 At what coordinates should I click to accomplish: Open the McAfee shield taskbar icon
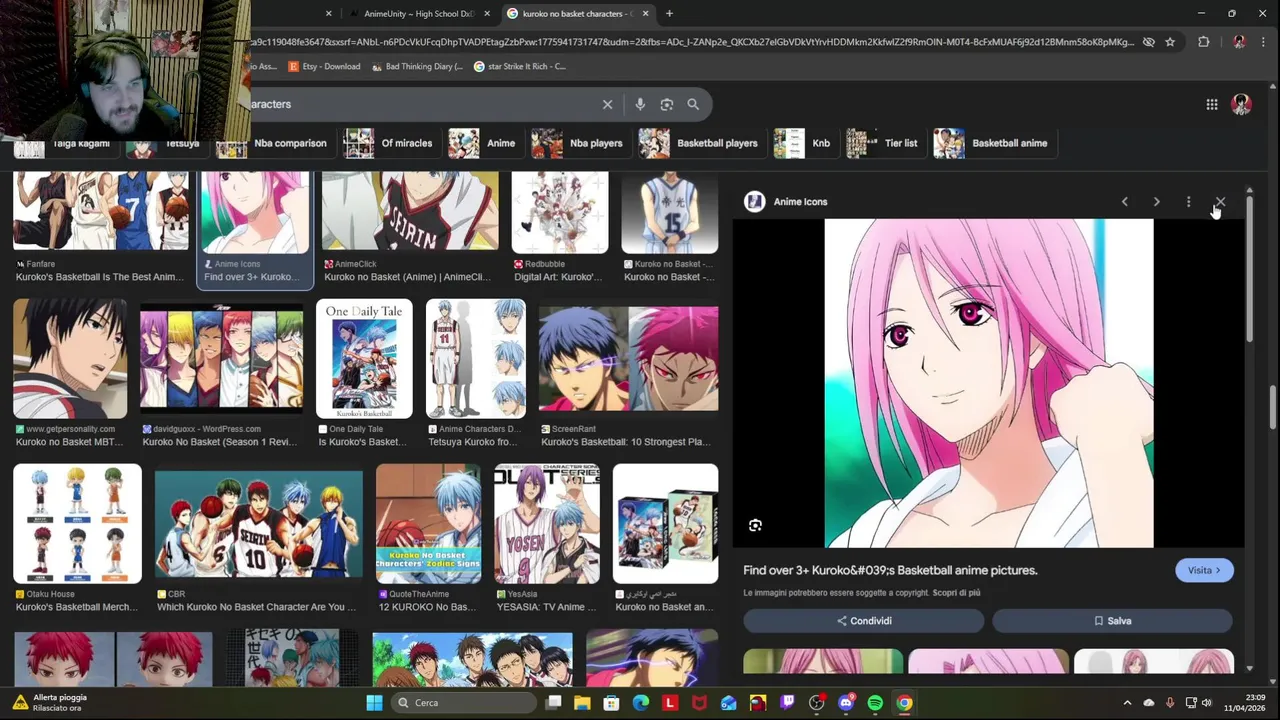(x=699, y=703)
